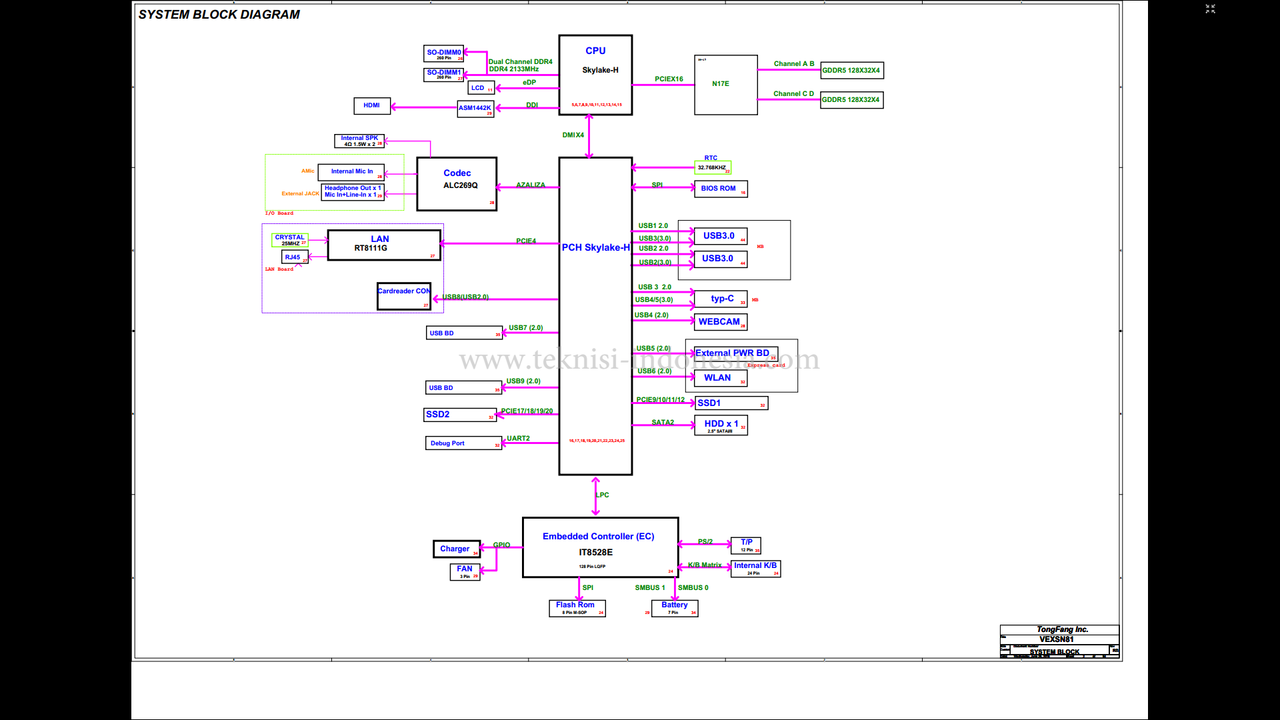Select the RTC 32.768KHZ block

click(713, 168)
